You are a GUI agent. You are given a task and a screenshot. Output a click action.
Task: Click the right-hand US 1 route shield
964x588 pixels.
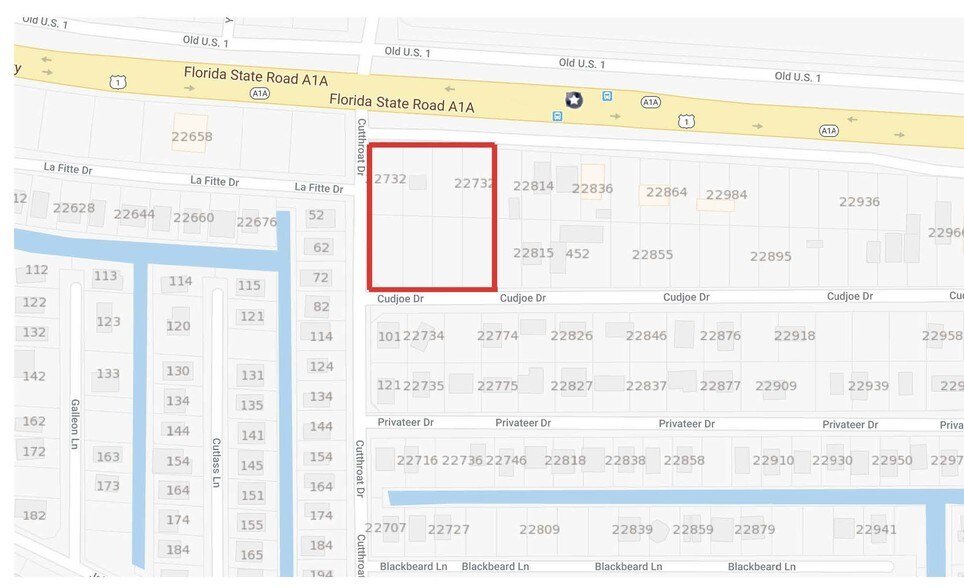685,120
